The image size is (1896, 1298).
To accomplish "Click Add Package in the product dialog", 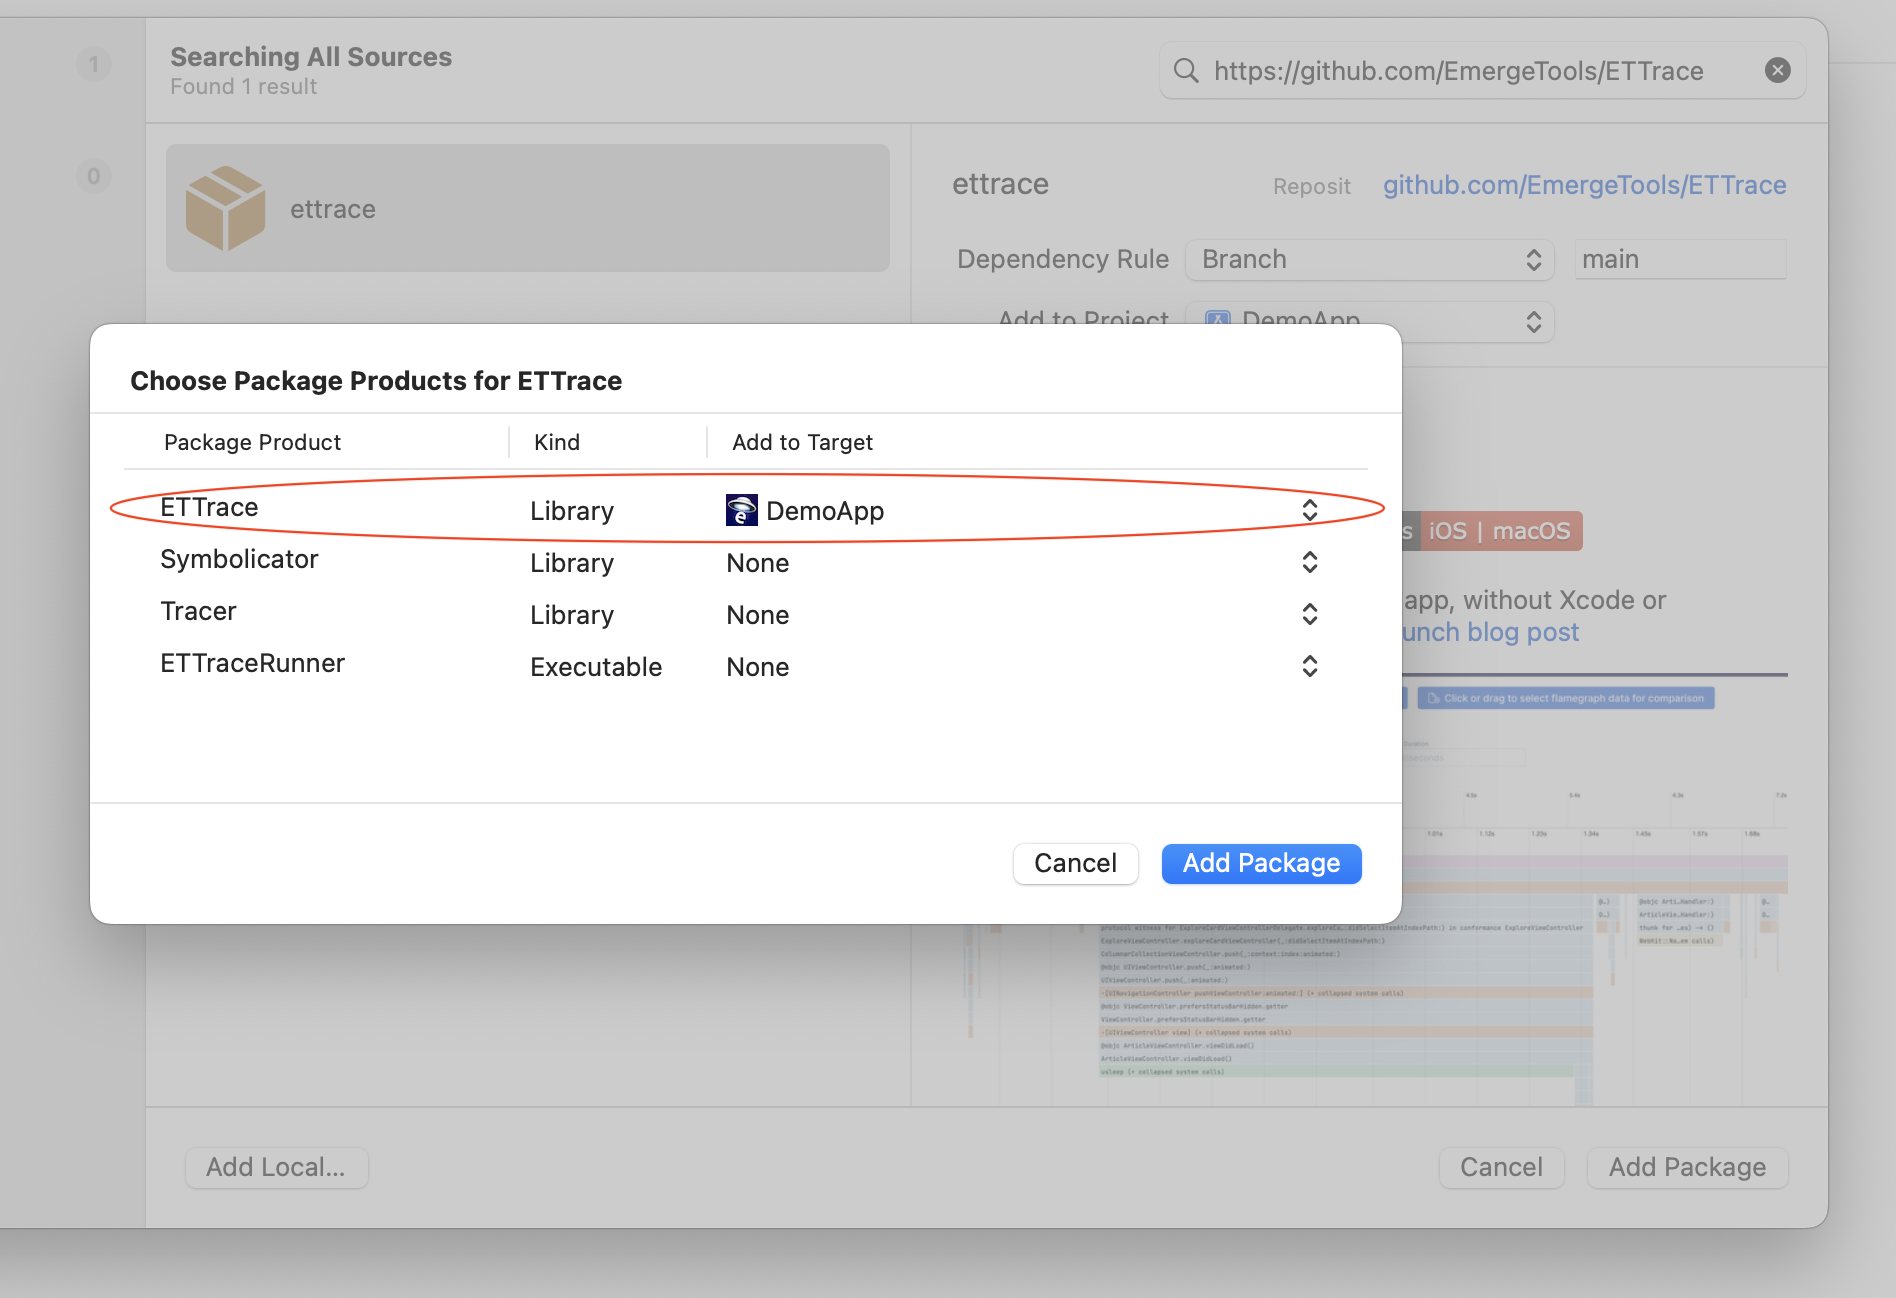I will tap(1261, 863).
